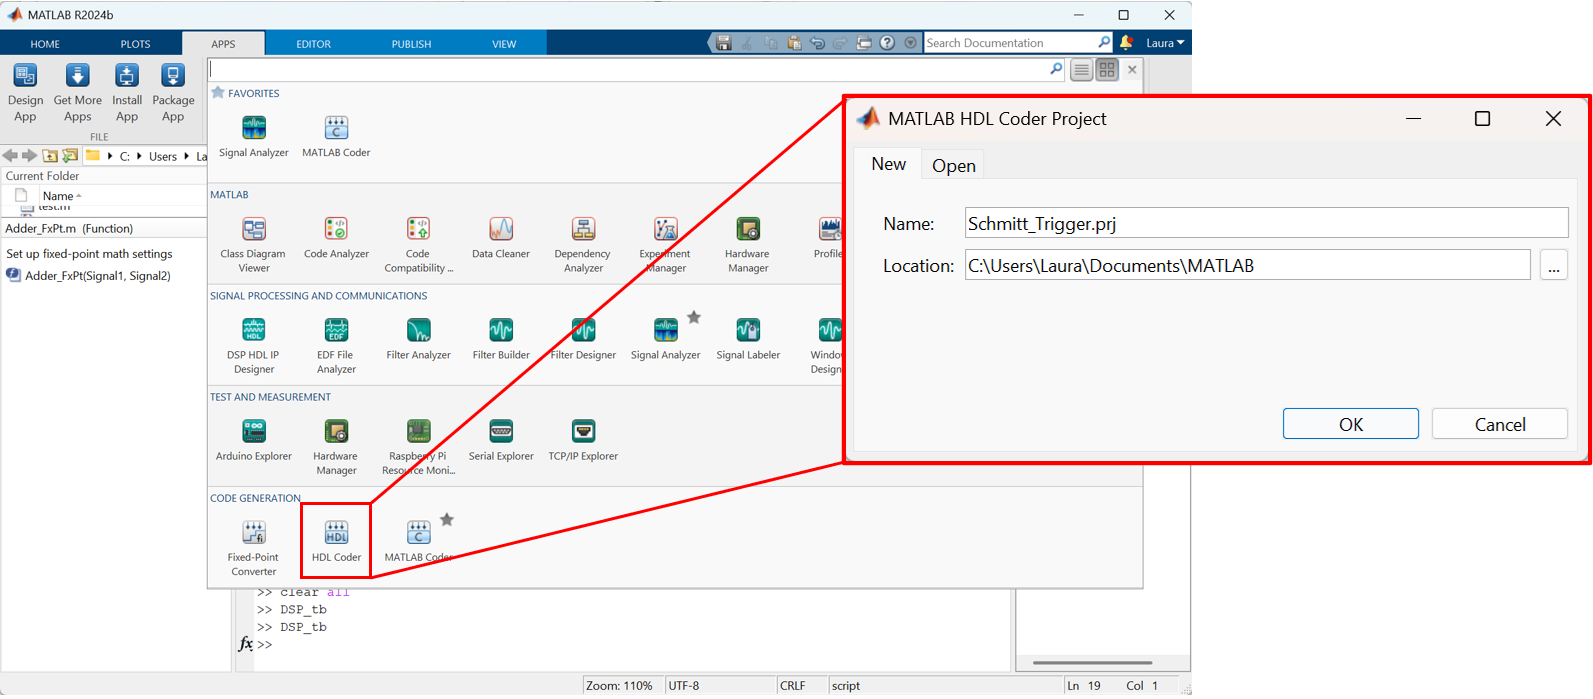Image resolution: width=1593 pixels, height=699 pixels.
Task: Open the notifications bell
Action: pyautogui.click(x=1127, y=43)
